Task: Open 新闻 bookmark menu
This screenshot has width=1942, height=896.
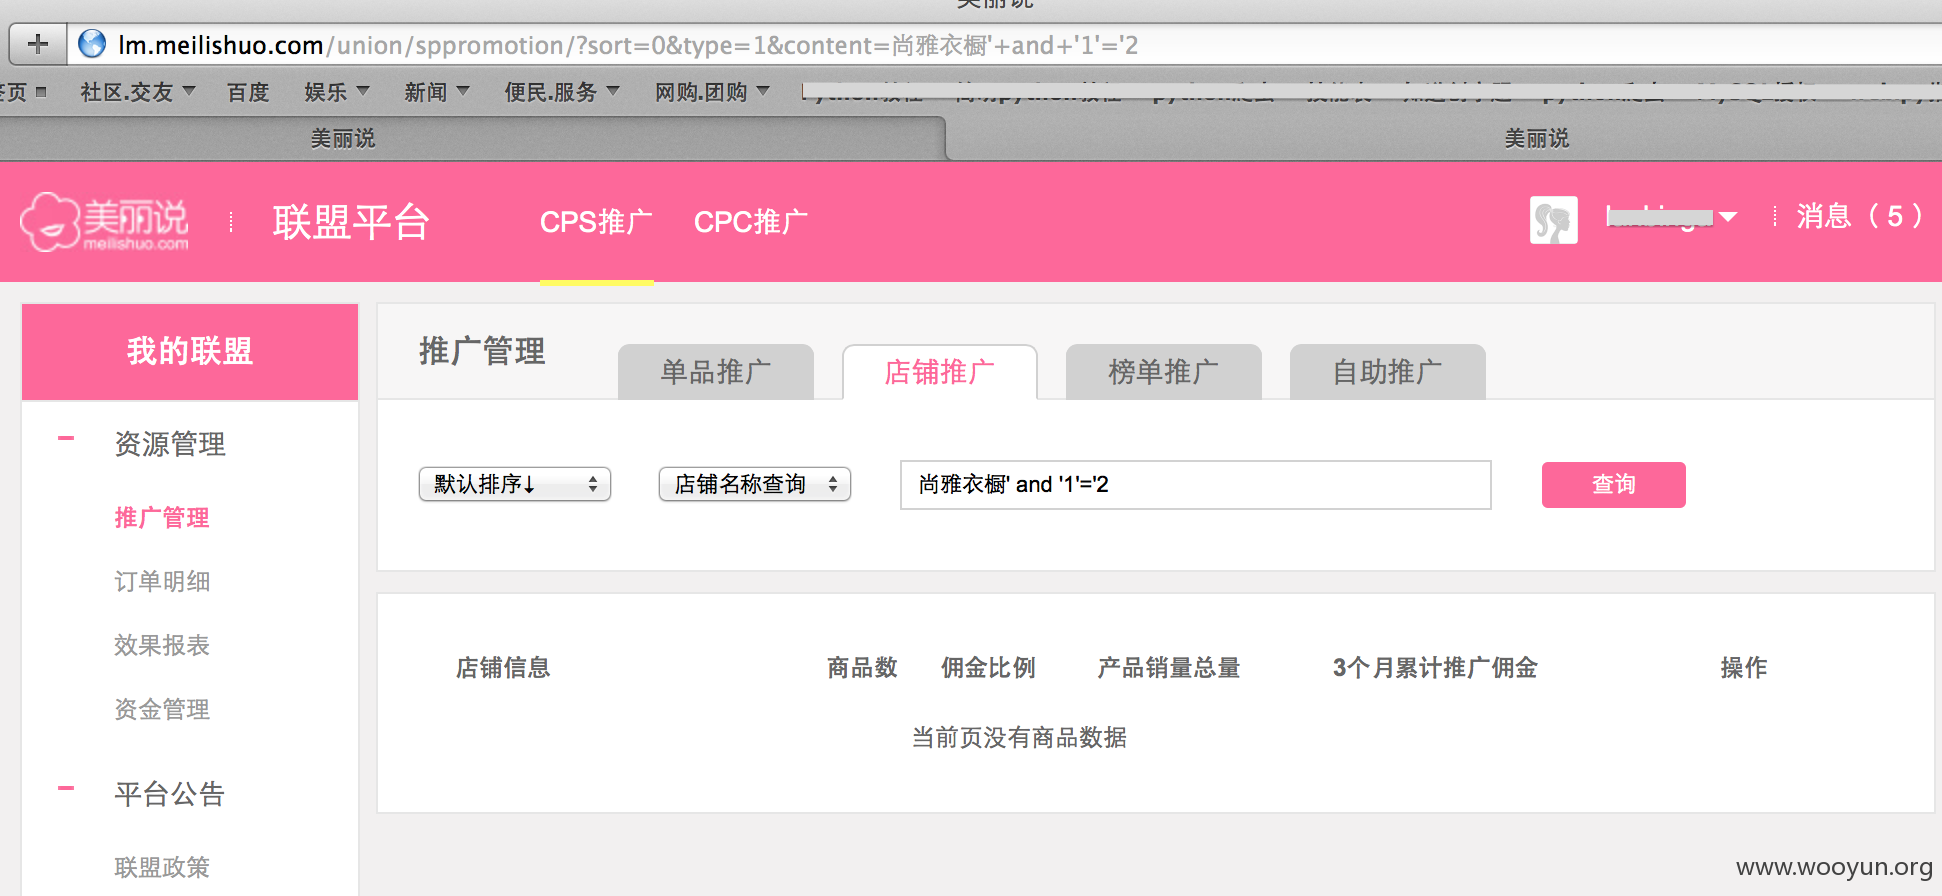Action: [437, 92]
